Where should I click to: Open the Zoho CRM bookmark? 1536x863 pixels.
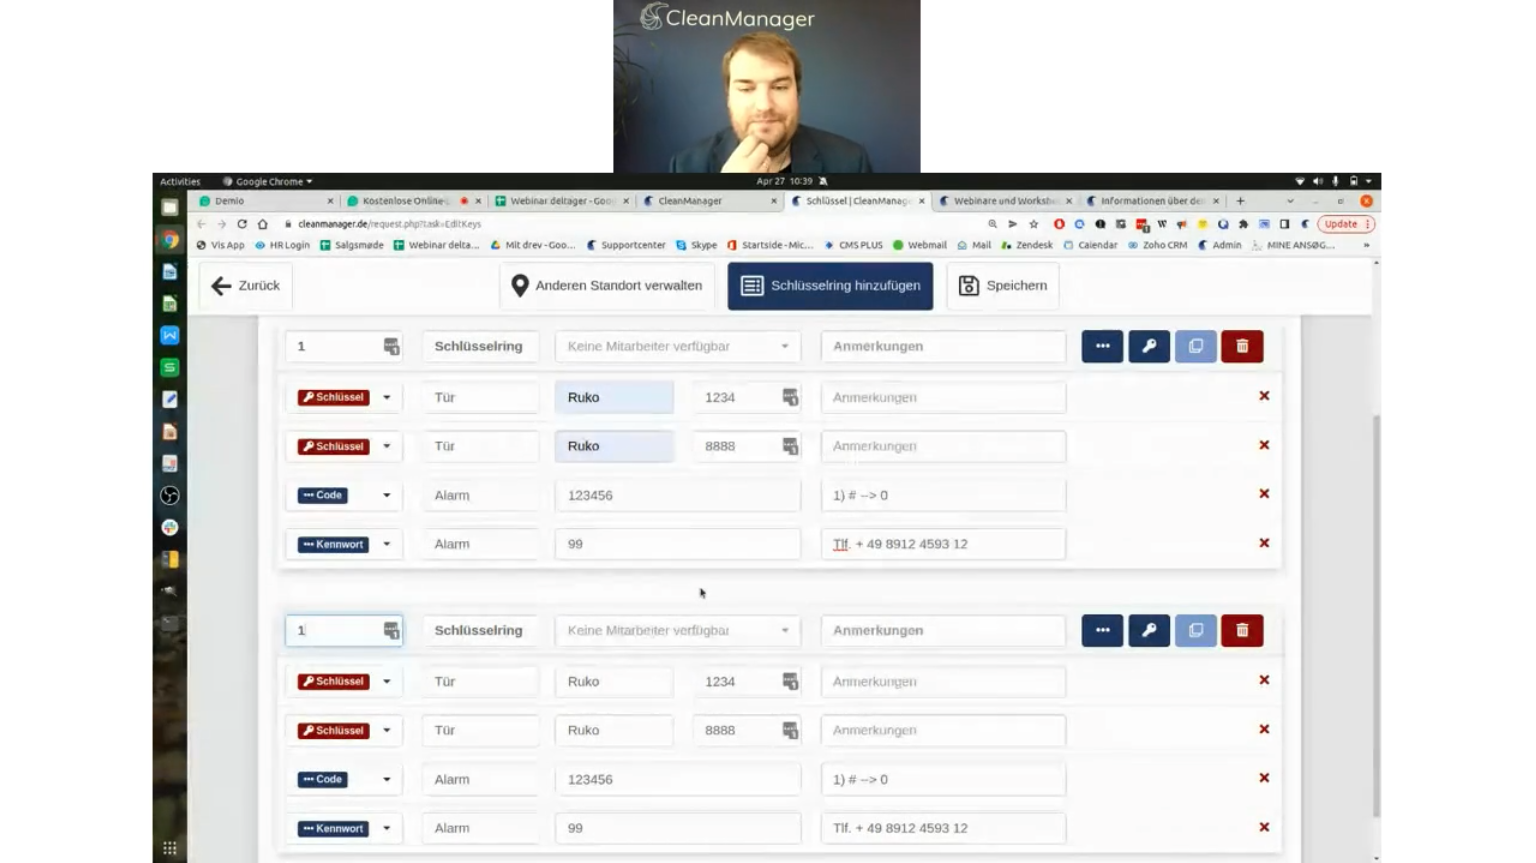click(x=1157, y=245)
